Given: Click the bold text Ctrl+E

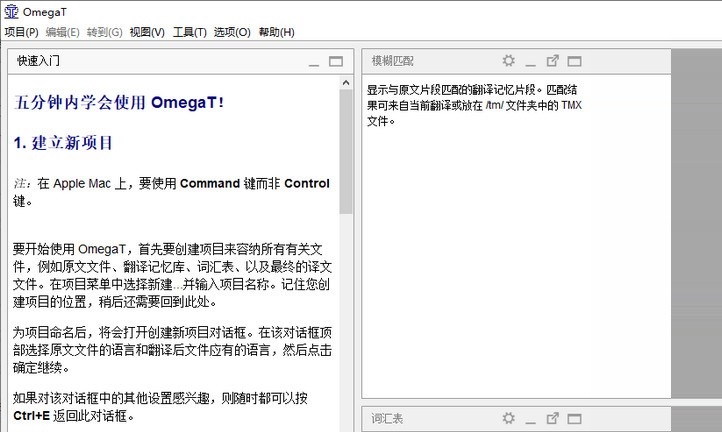Looking at the screenshot, I should [31, 416].
